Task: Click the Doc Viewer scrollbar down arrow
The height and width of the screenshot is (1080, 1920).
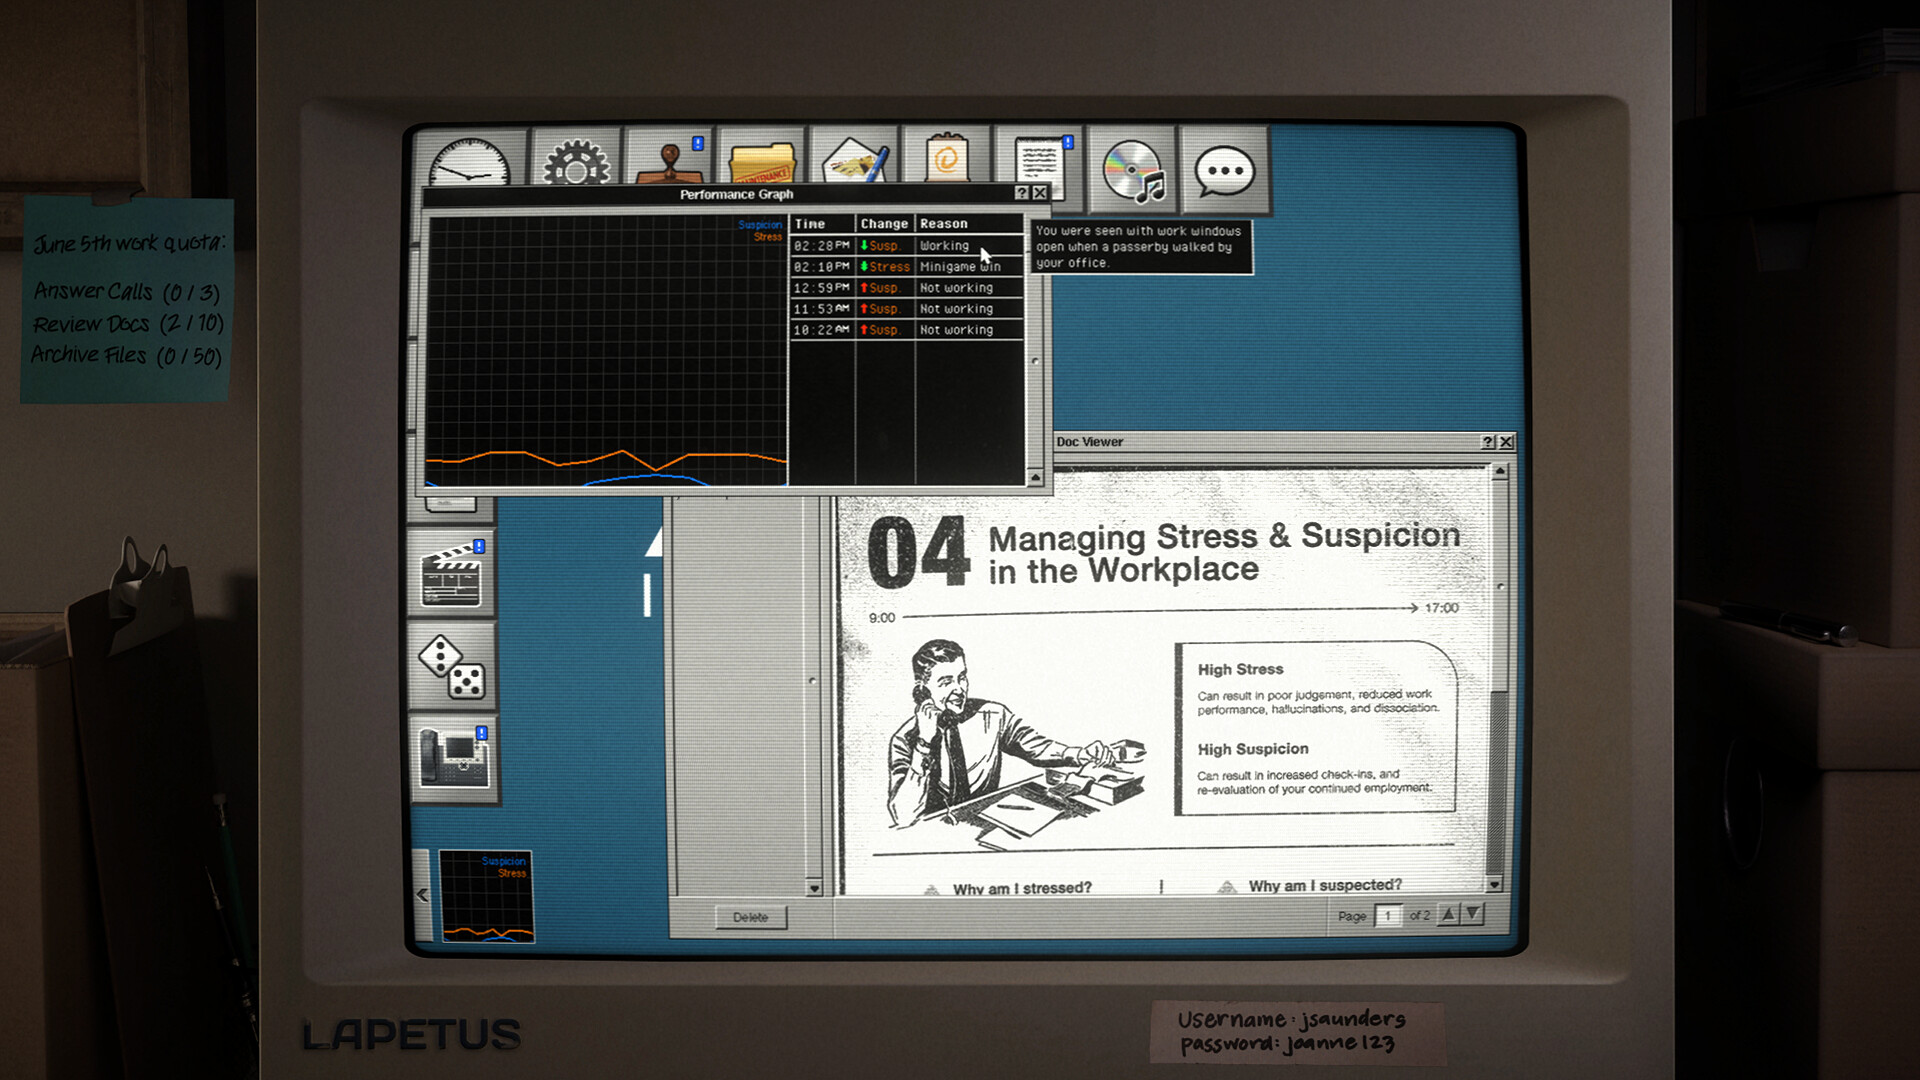Action: pyautogui.click(x=1494, y=885)
